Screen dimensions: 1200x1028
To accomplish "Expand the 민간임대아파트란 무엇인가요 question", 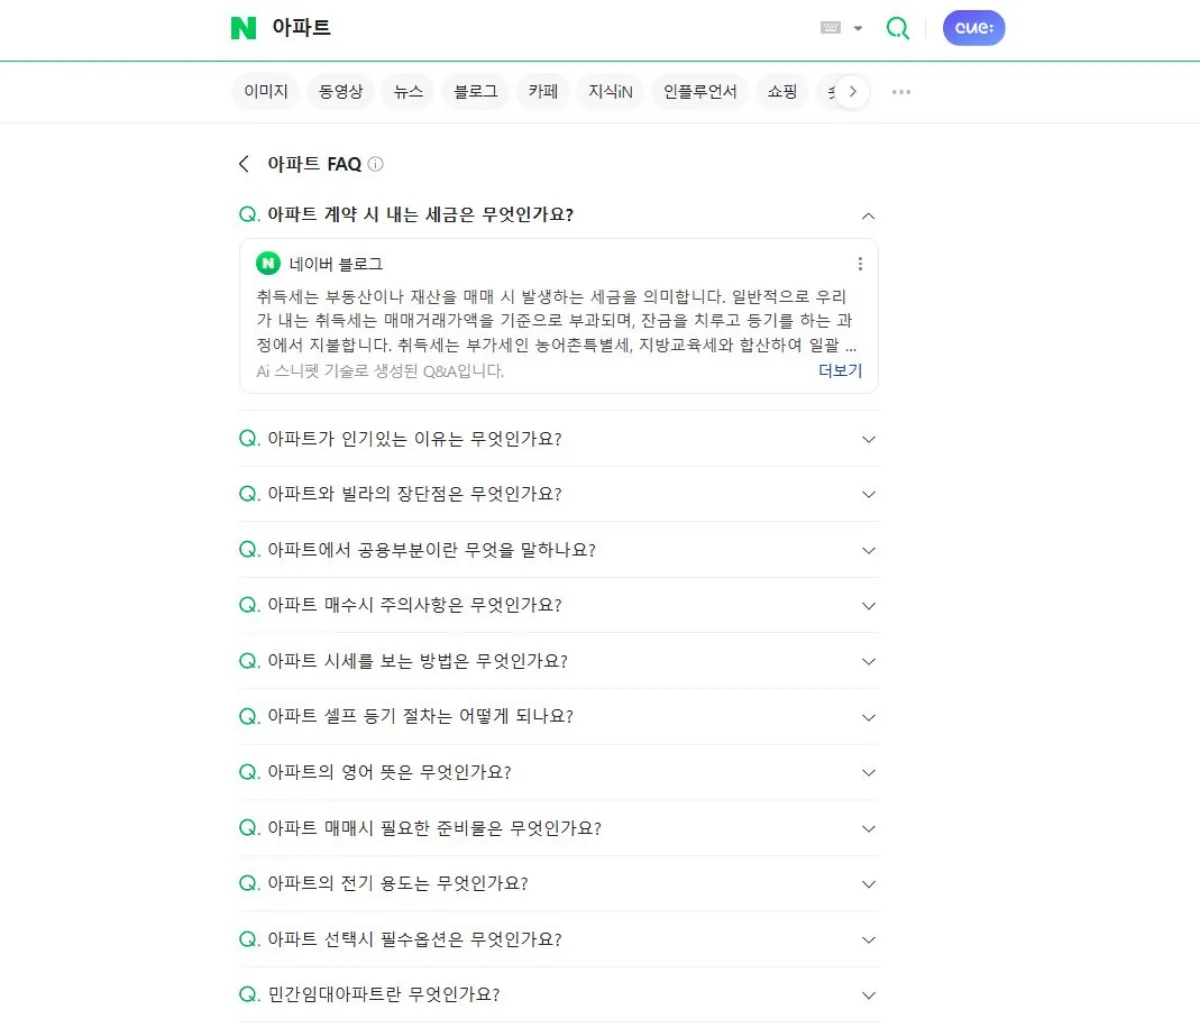I will click(x=868, y=995).
